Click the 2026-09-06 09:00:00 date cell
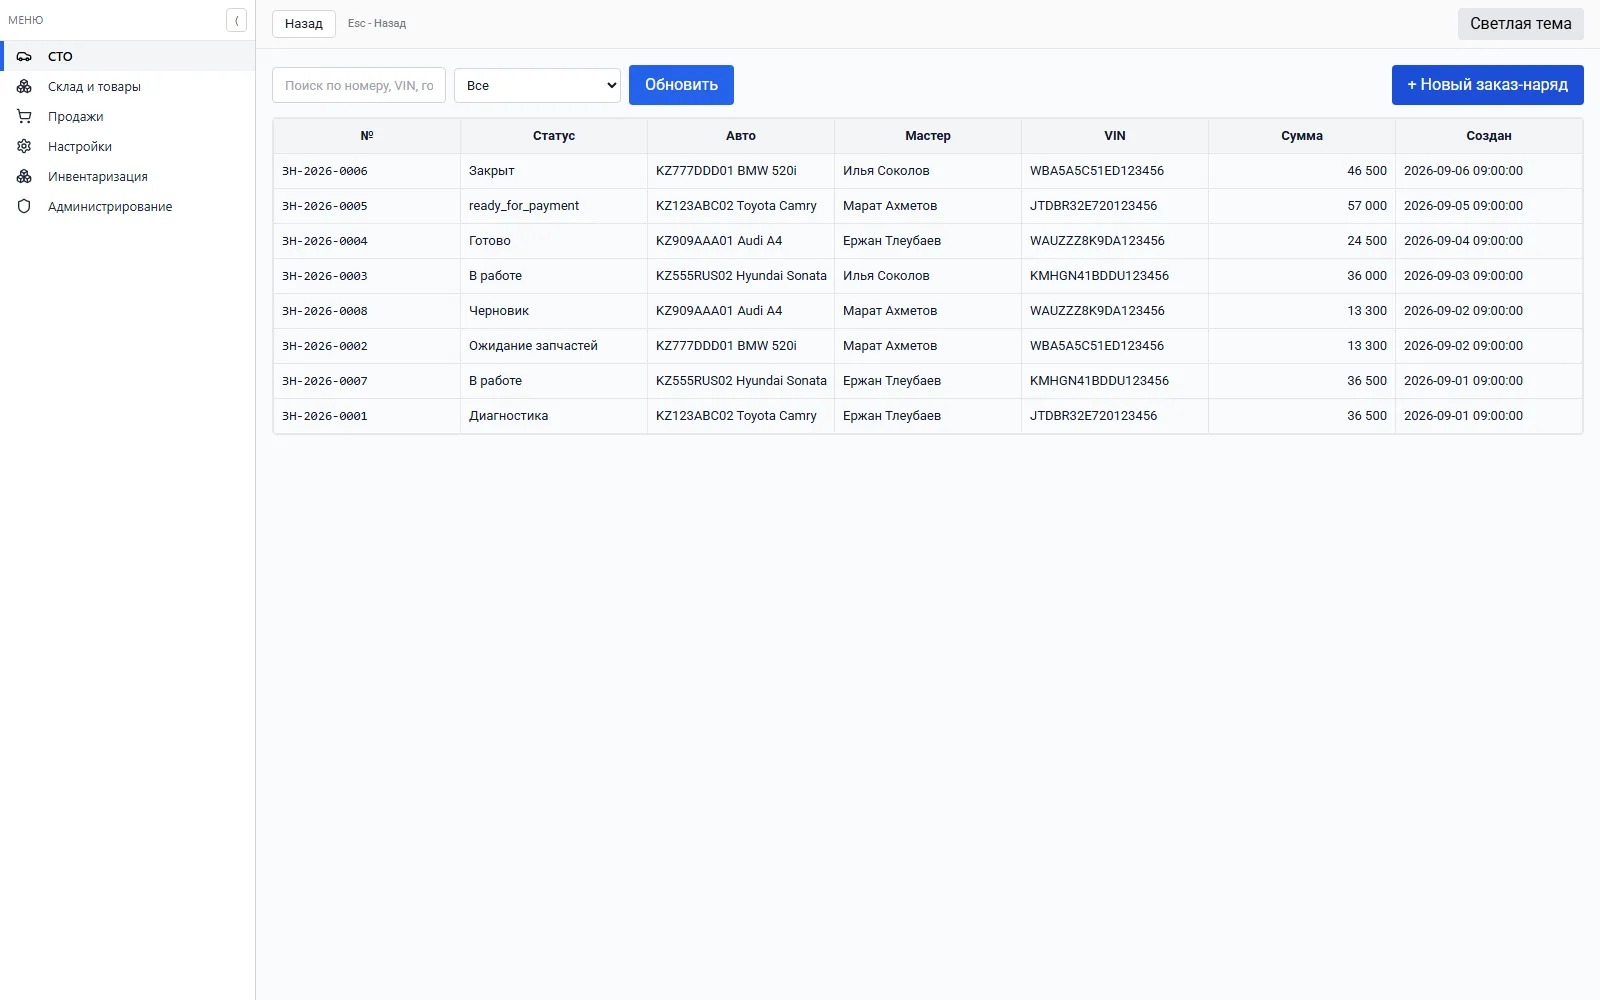 [1489, 171]
